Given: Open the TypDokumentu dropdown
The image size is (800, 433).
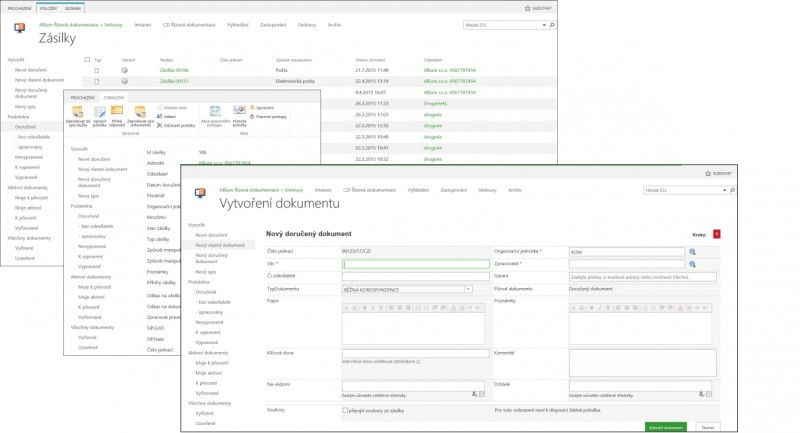Looking at the screenshot, I should 468,288.
